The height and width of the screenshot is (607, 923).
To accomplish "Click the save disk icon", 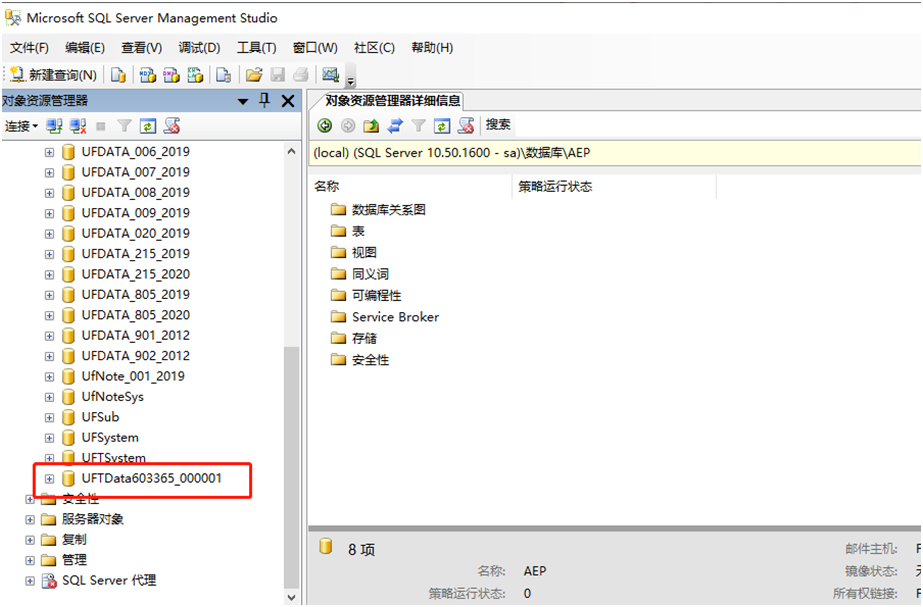I will click(x=278, y=75).
